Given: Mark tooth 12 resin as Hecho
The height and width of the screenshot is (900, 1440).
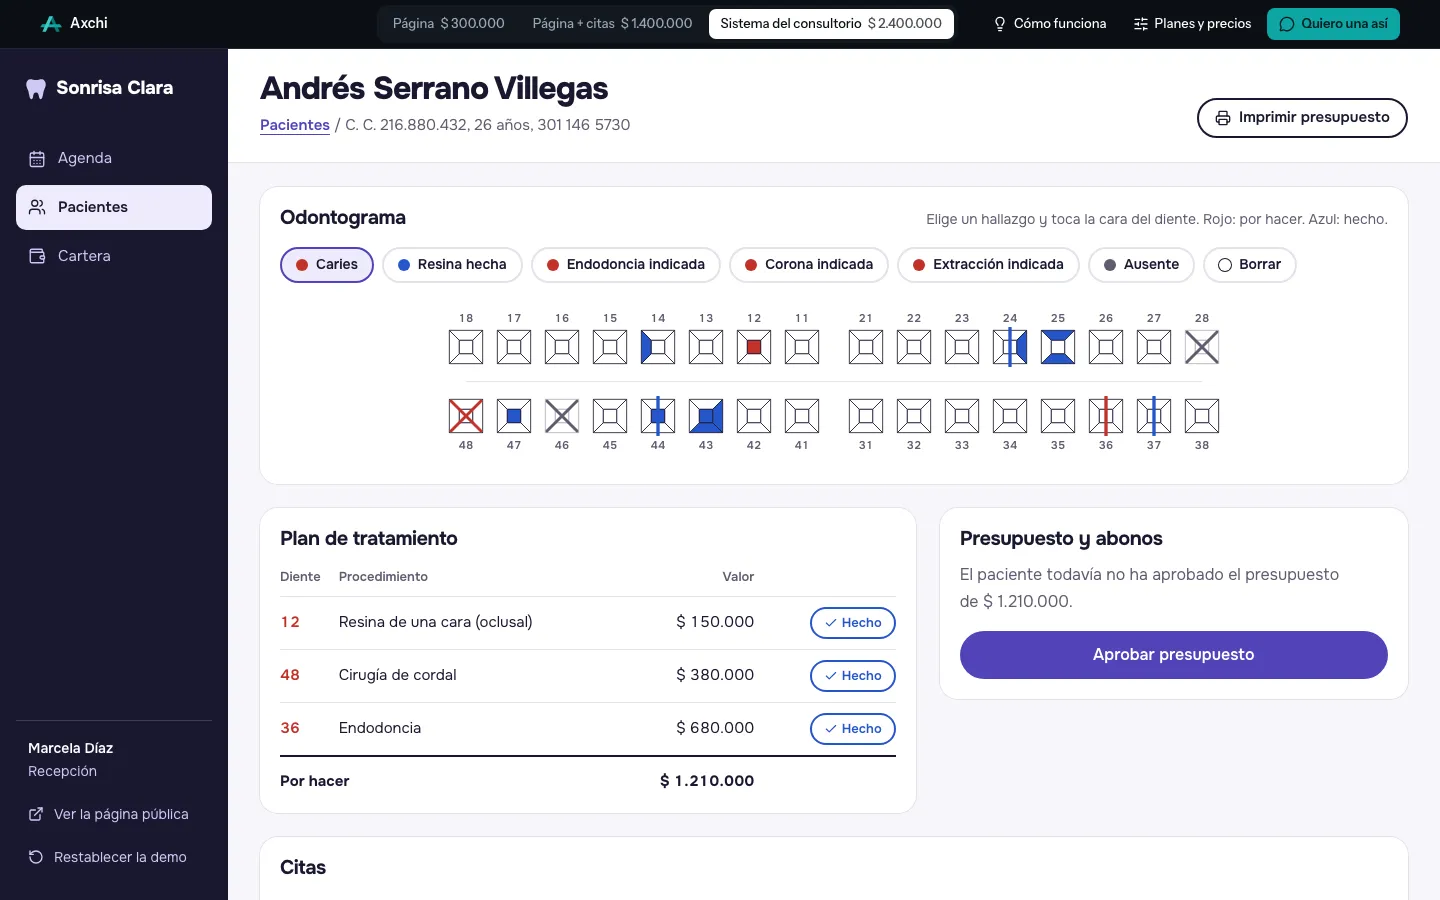Looking at the screenshot, I should coord(853,623).
